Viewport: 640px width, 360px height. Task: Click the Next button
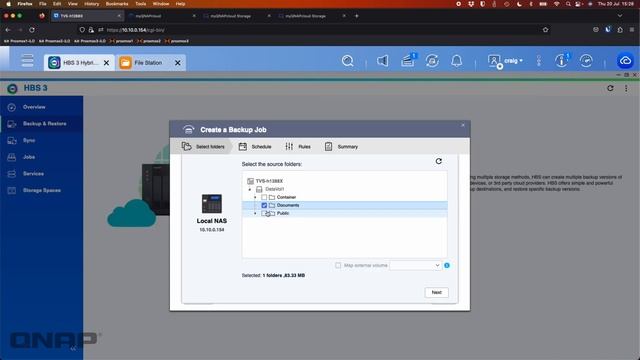click(x=436, y=292)
